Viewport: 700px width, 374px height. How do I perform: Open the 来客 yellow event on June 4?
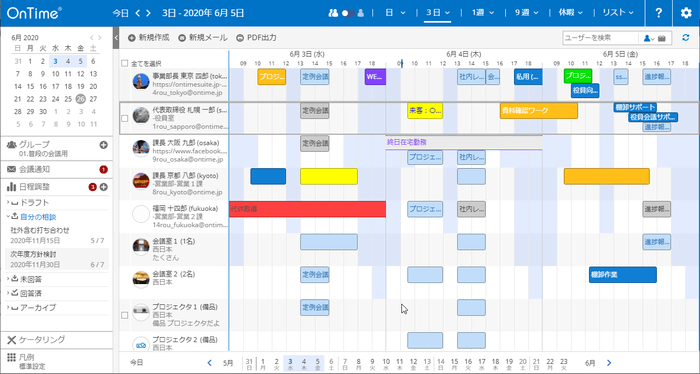point(425,111)
